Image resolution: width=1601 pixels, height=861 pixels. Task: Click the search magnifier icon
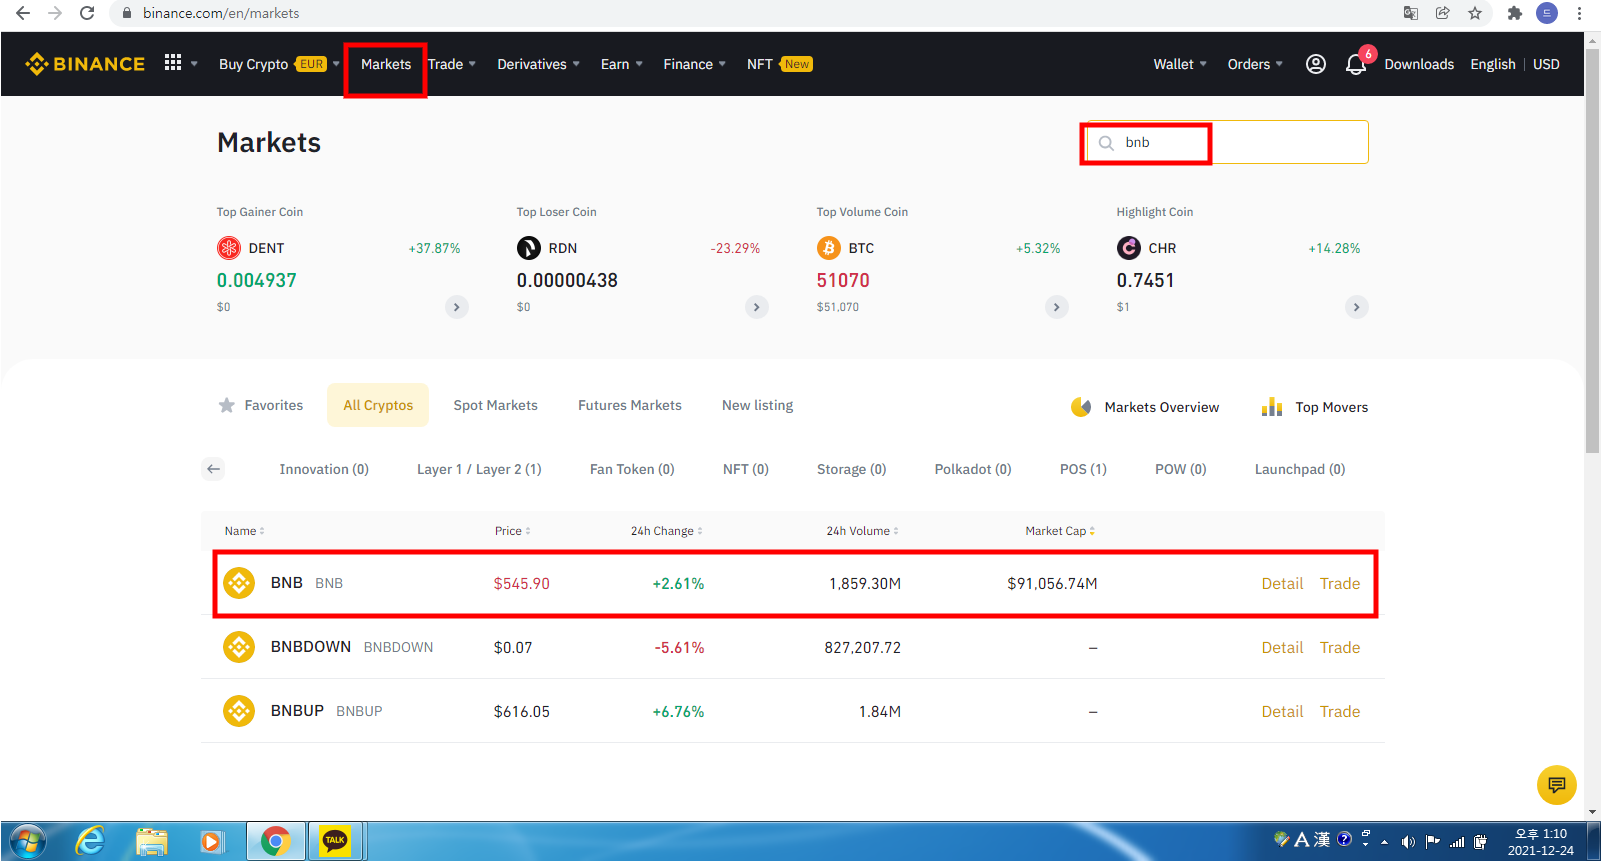pyautogui.click(x=1106, y=143)
